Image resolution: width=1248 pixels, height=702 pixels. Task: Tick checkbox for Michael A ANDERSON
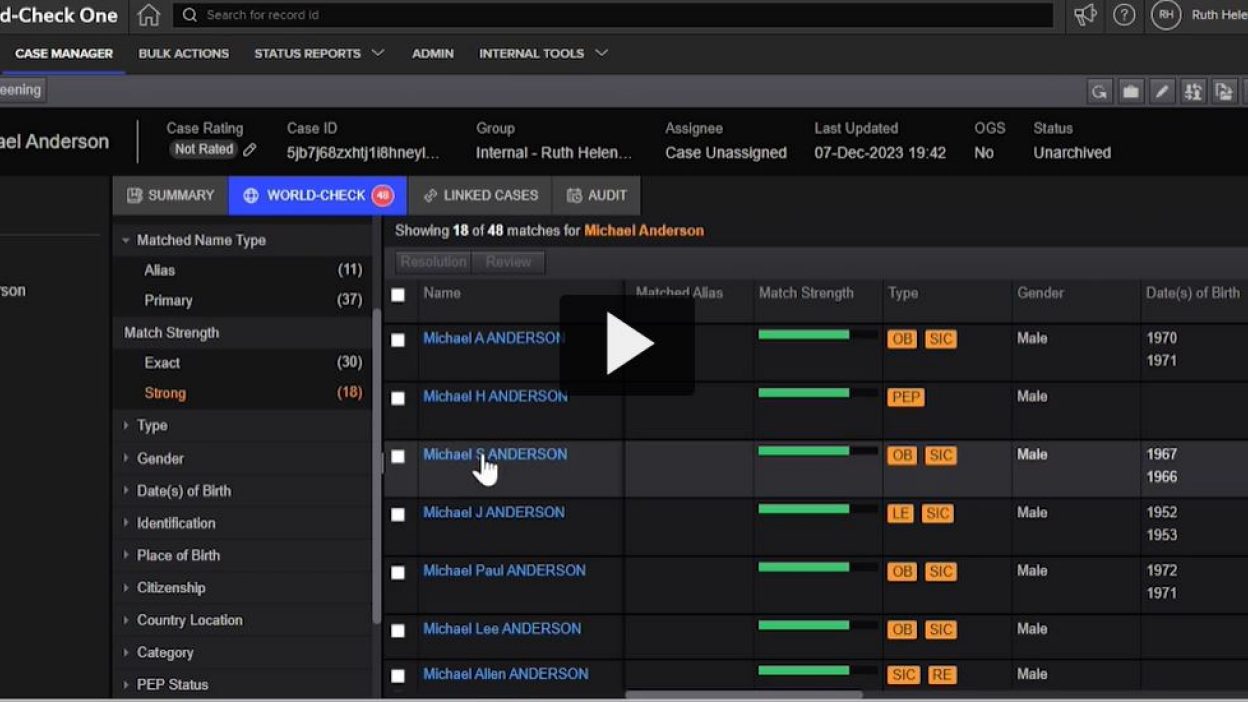(398, 340)
